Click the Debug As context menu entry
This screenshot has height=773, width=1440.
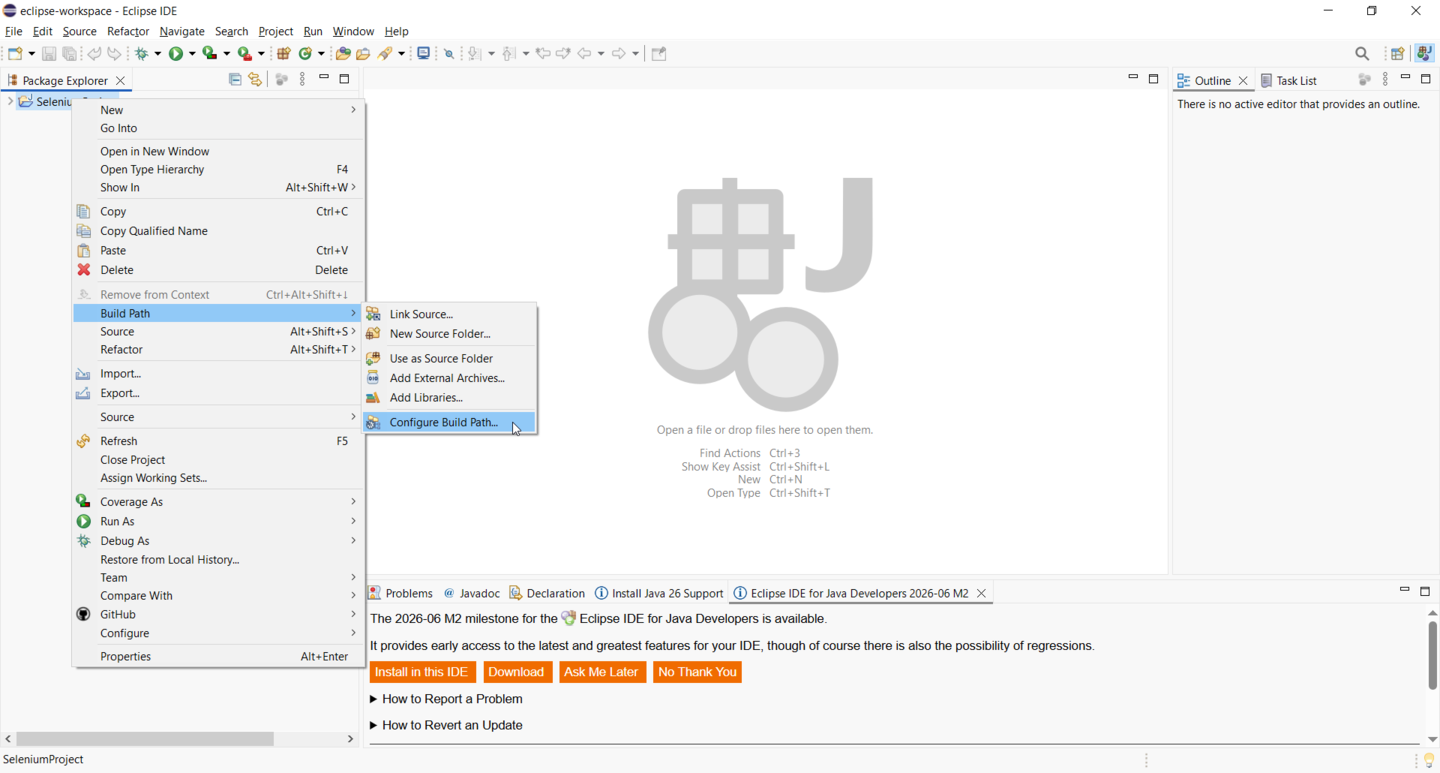[x=218, y=541]
